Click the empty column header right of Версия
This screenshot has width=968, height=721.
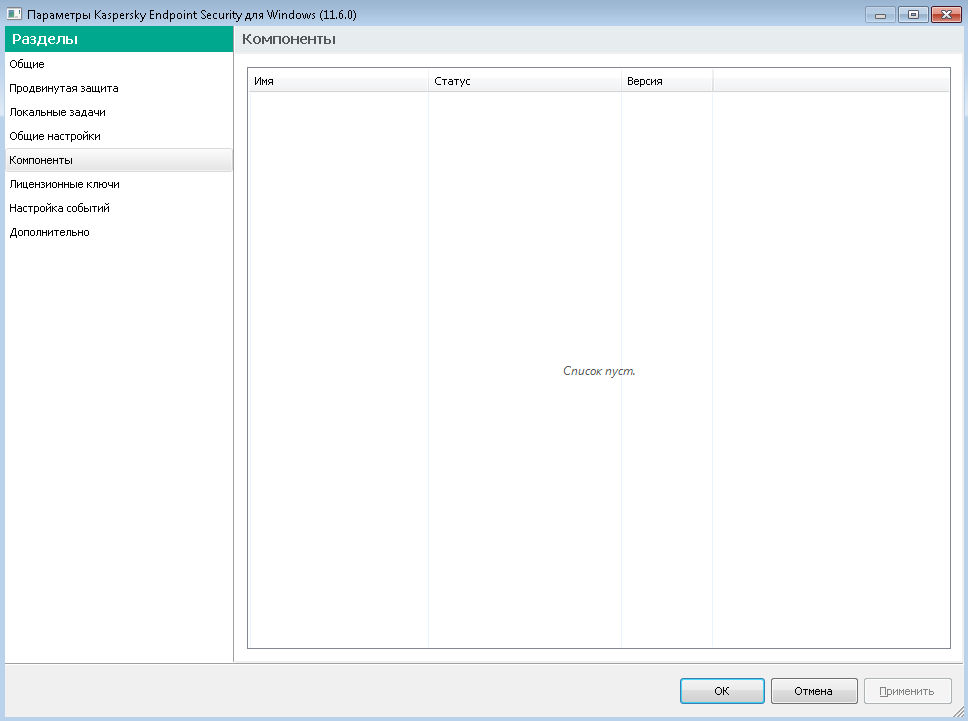point(830,81)
